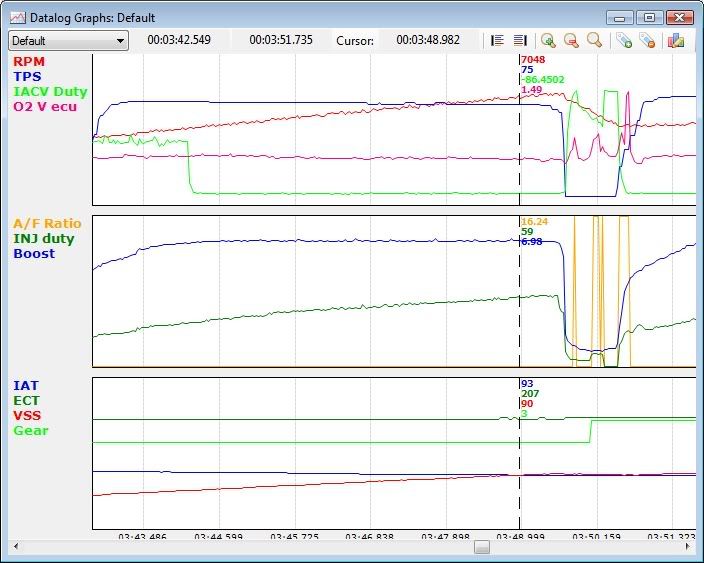Viewport: 704px width, 563px height.
Task: Maximize the Datalog Graphs window
Action: 649,18
